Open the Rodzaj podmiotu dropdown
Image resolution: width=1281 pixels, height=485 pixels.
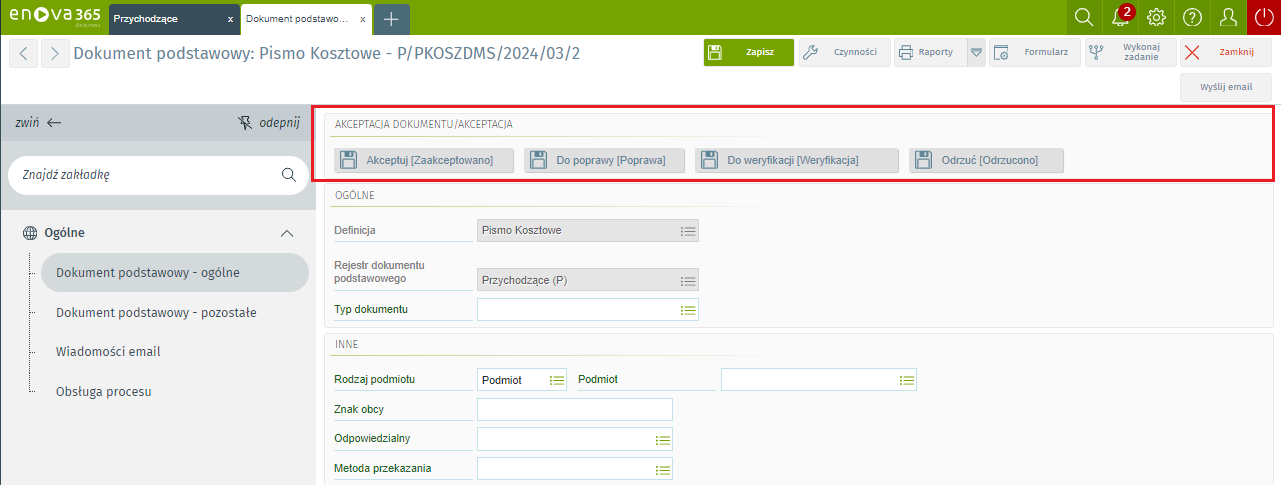point(556,380)
